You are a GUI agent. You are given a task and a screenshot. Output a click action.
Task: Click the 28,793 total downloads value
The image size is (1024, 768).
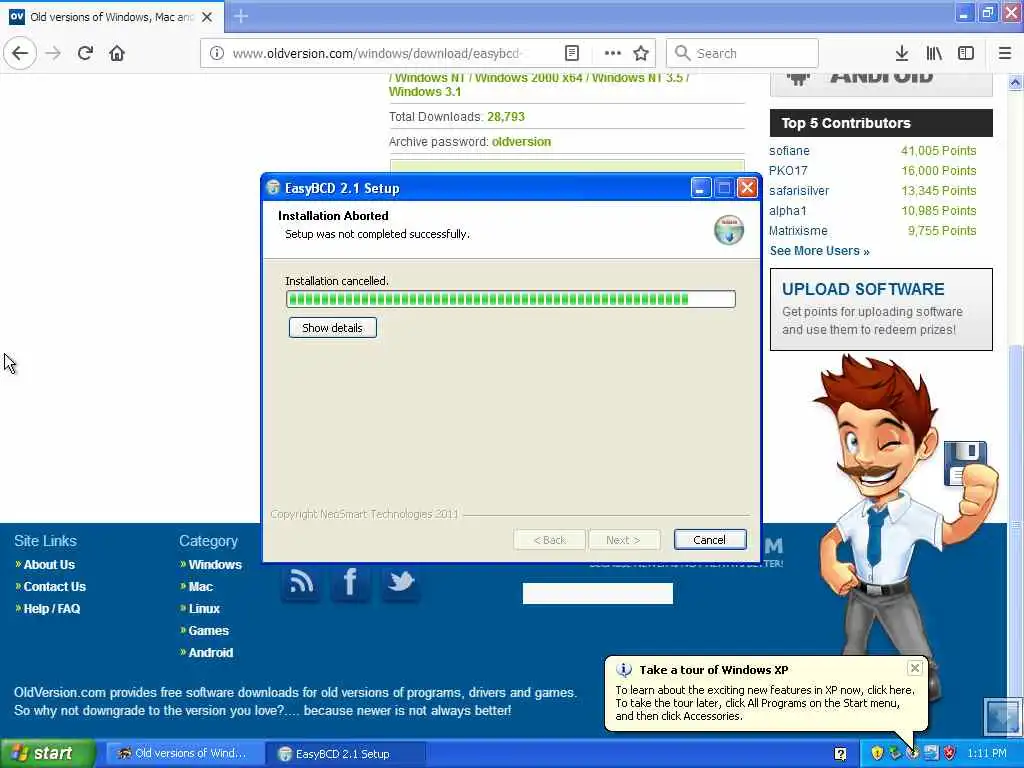505,117
